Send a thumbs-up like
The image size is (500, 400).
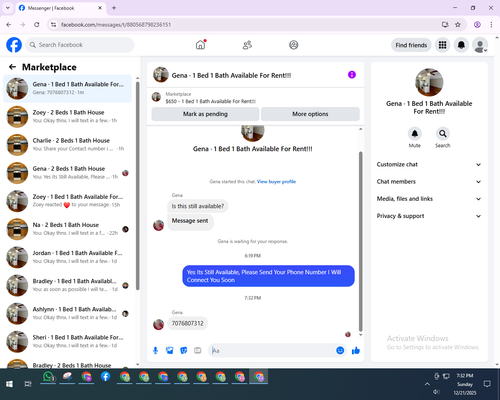coord(356,350)
